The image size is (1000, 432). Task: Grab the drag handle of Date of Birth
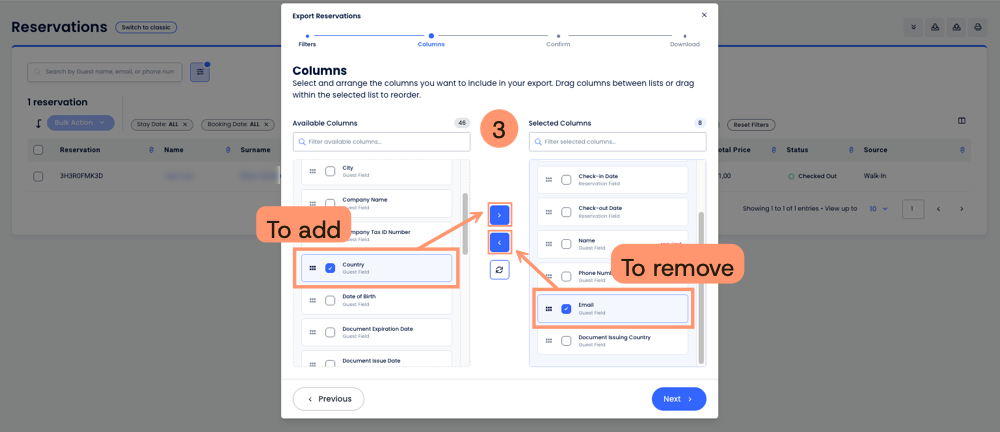click(x=312, y=300)
